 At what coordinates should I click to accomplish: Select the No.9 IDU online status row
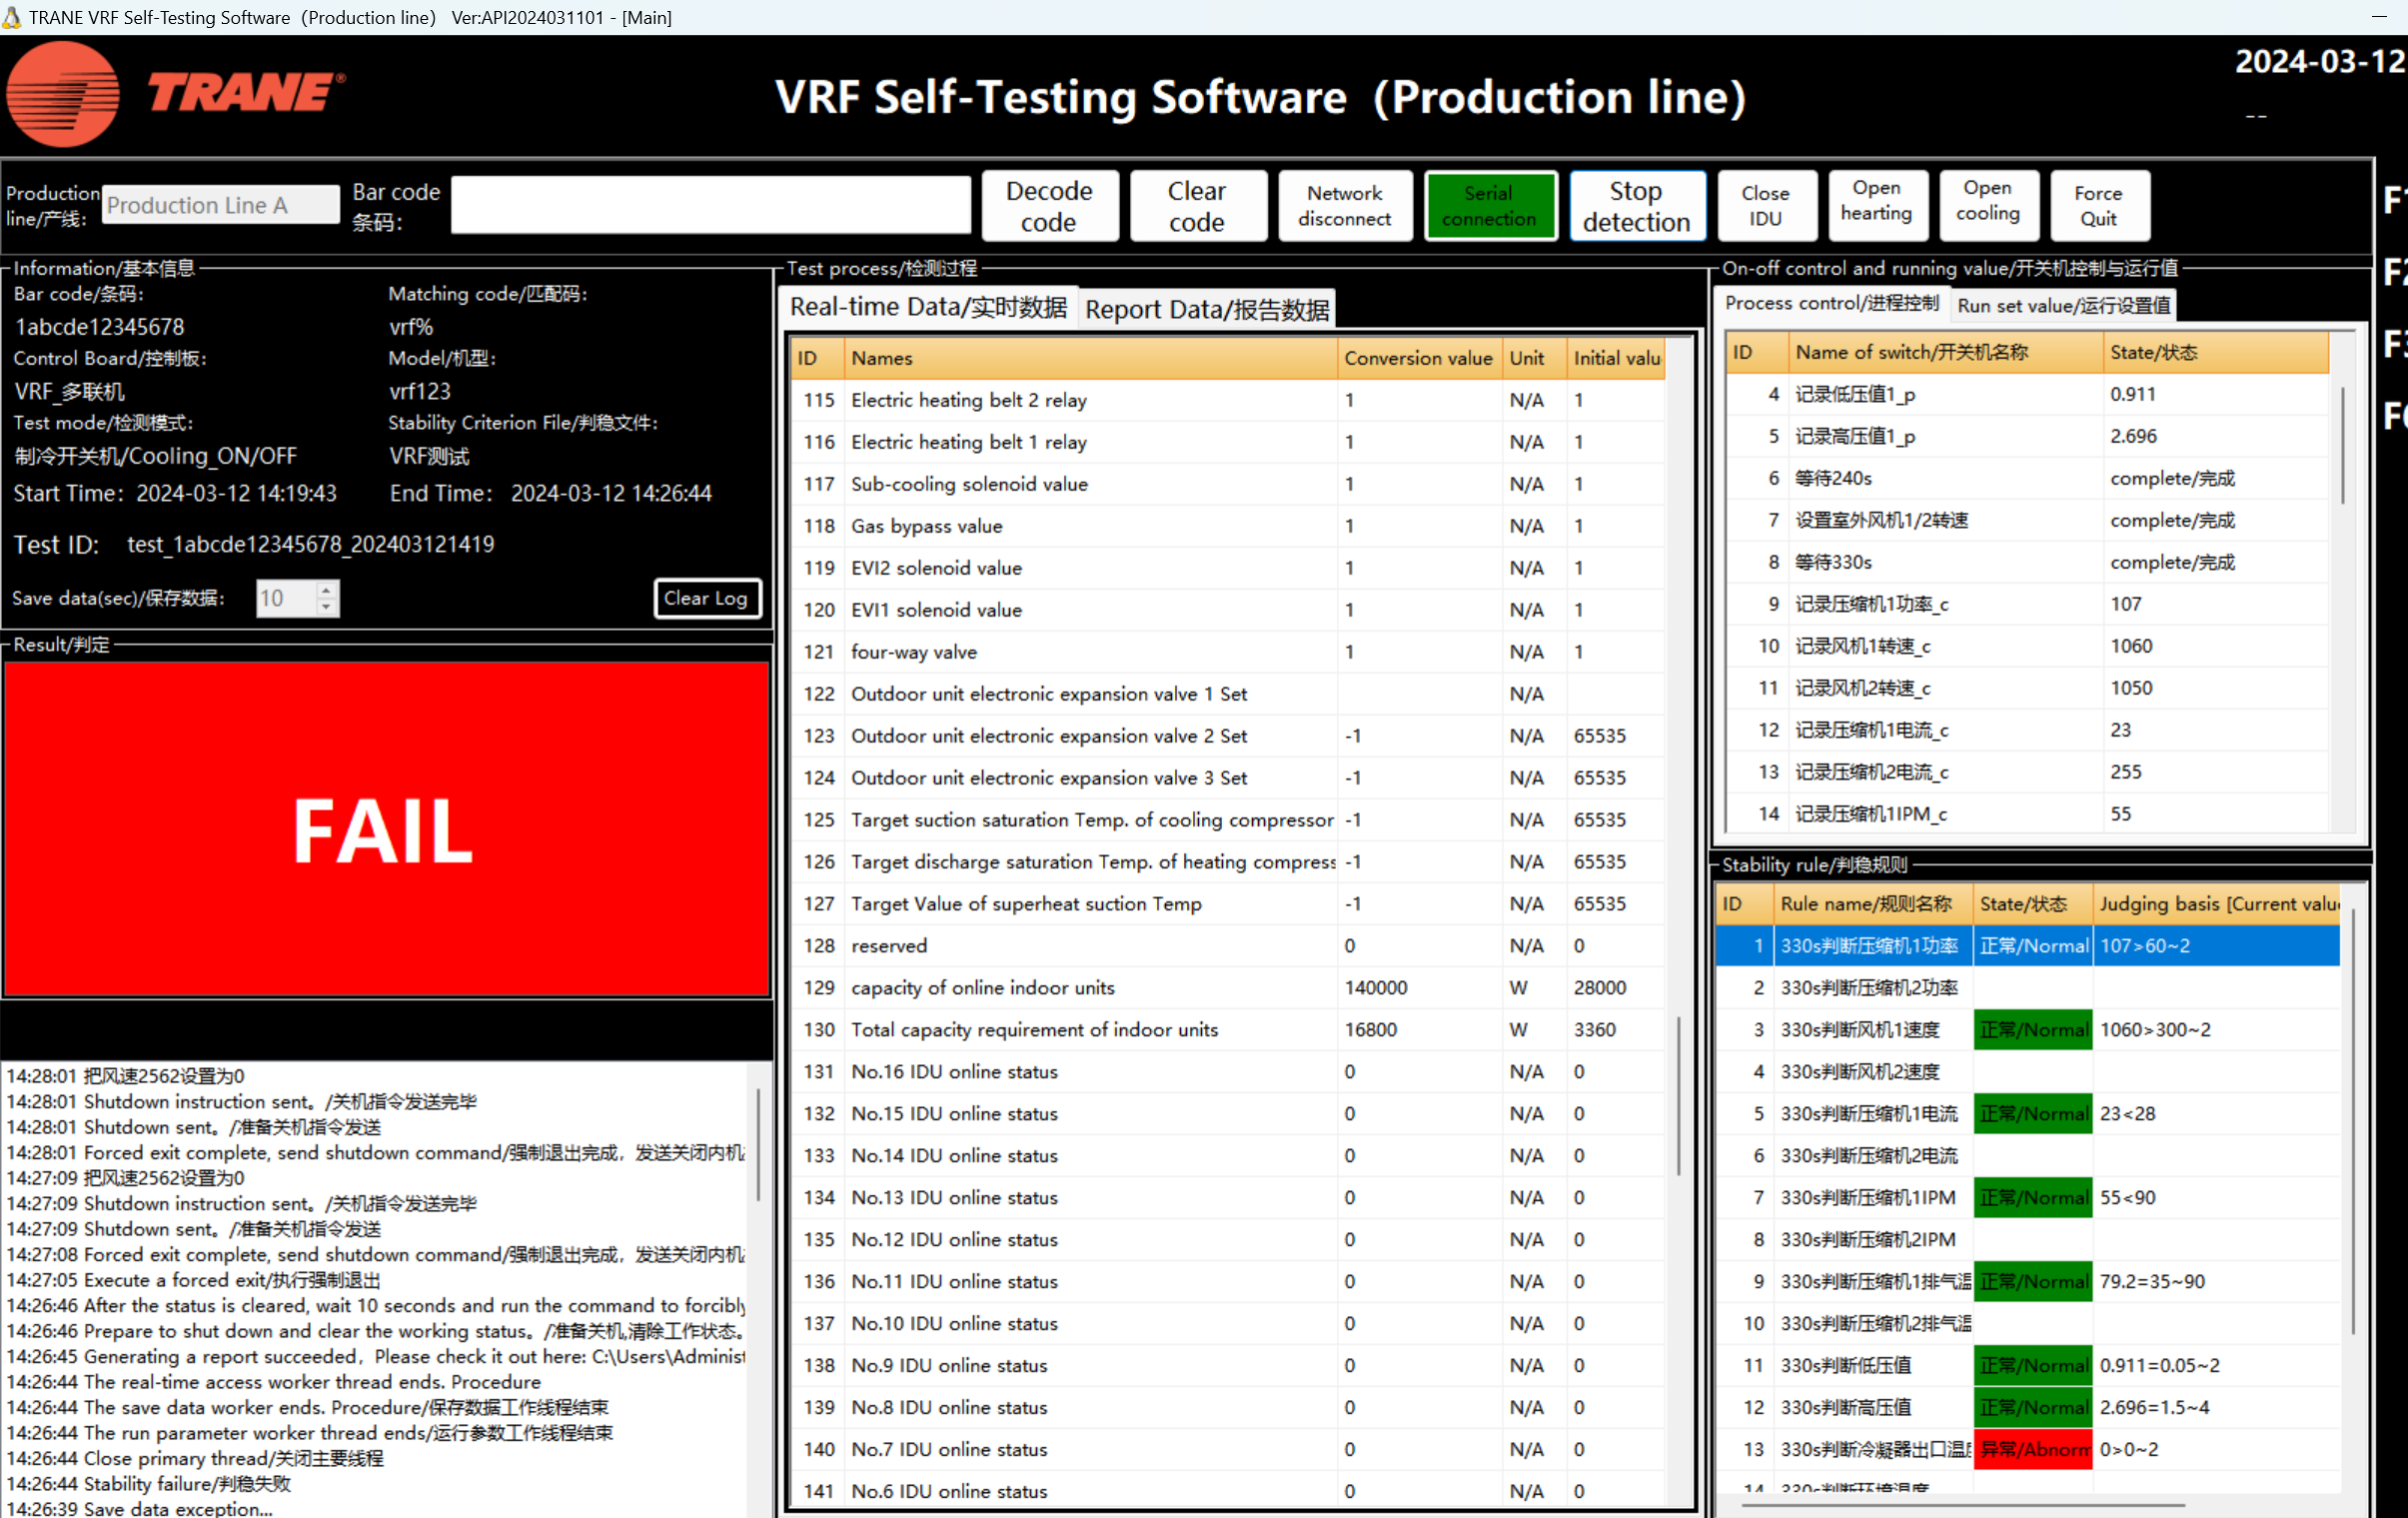pyautogui.click(x=1229, y=1366)
